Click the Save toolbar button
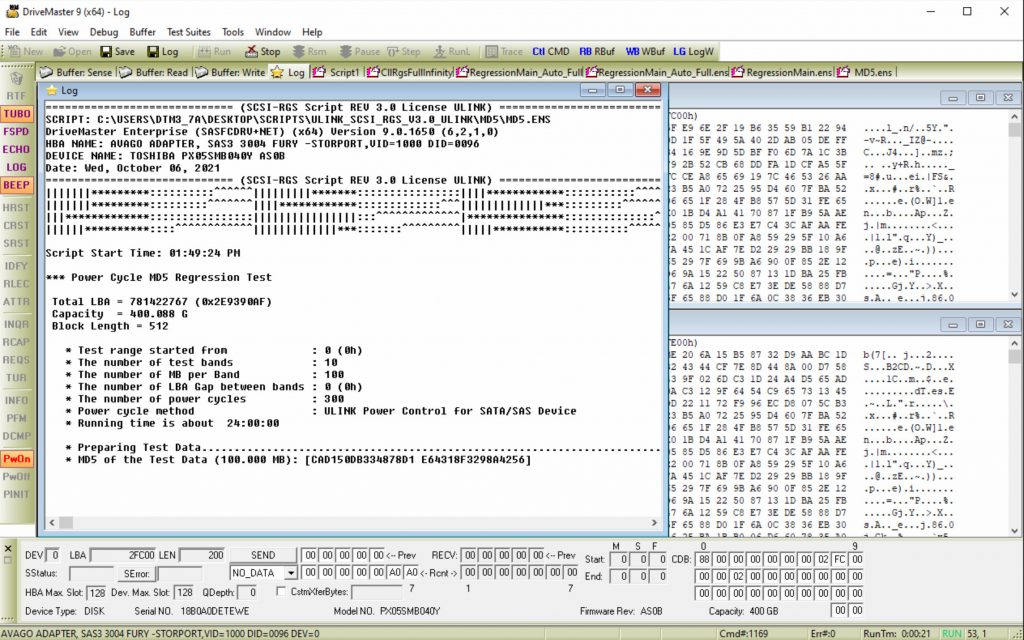 point(119,51)
